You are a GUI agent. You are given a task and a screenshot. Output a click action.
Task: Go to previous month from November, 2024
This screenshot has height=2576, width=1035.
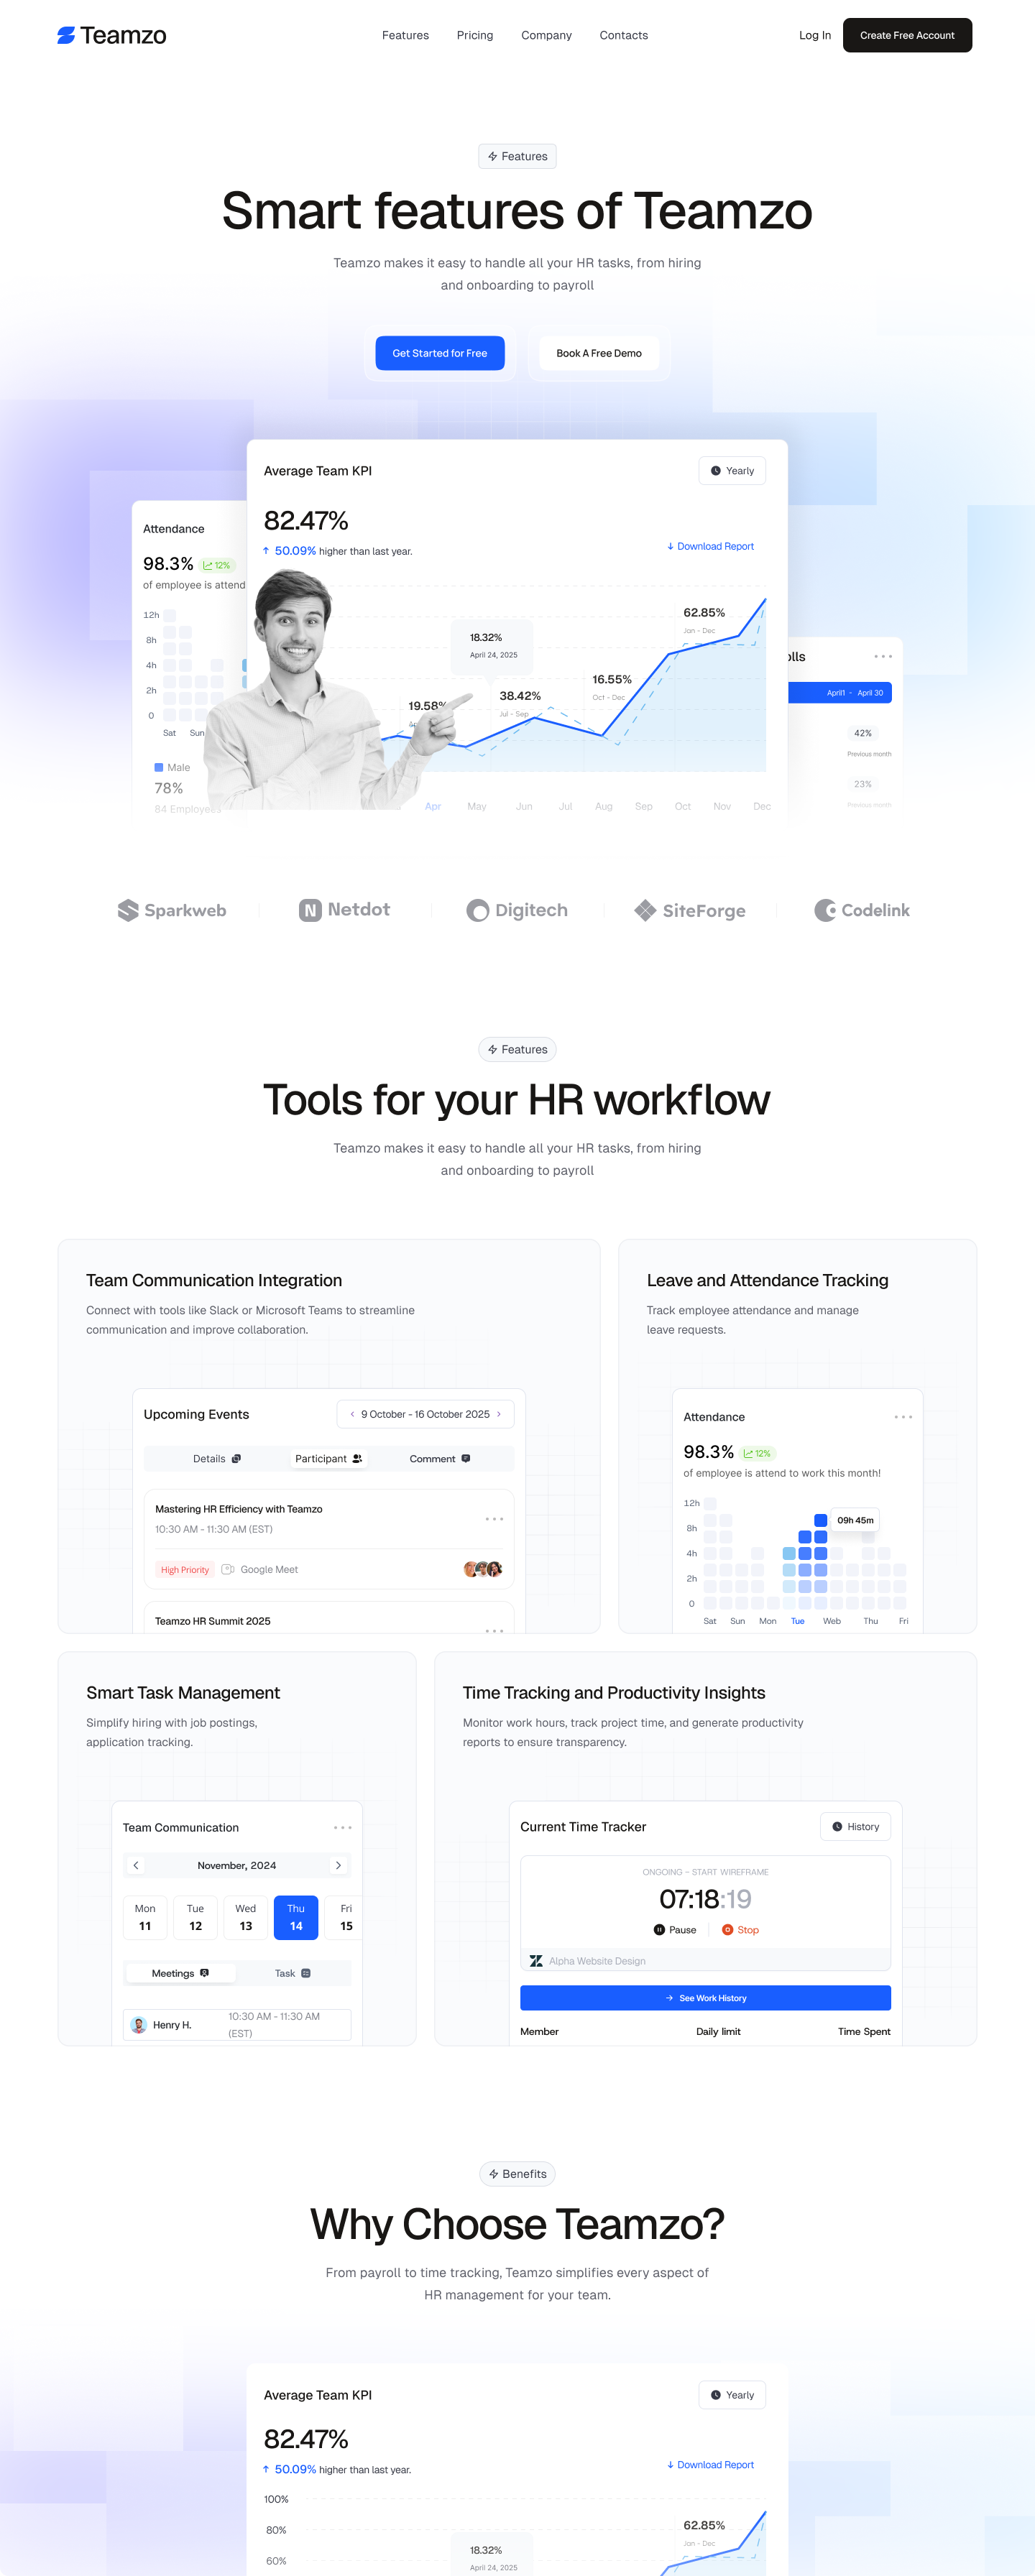point(136,1866)
